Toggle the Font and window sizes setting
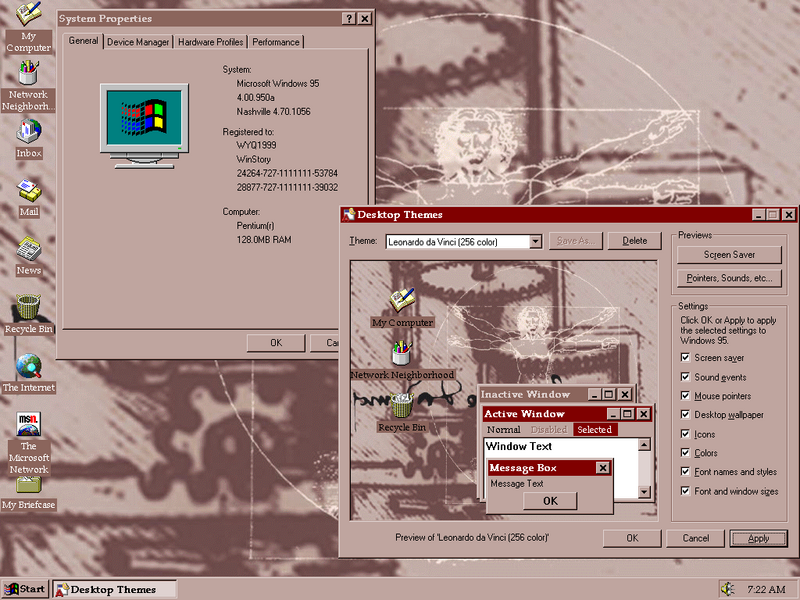800x600 pixels. pos(687,491)
